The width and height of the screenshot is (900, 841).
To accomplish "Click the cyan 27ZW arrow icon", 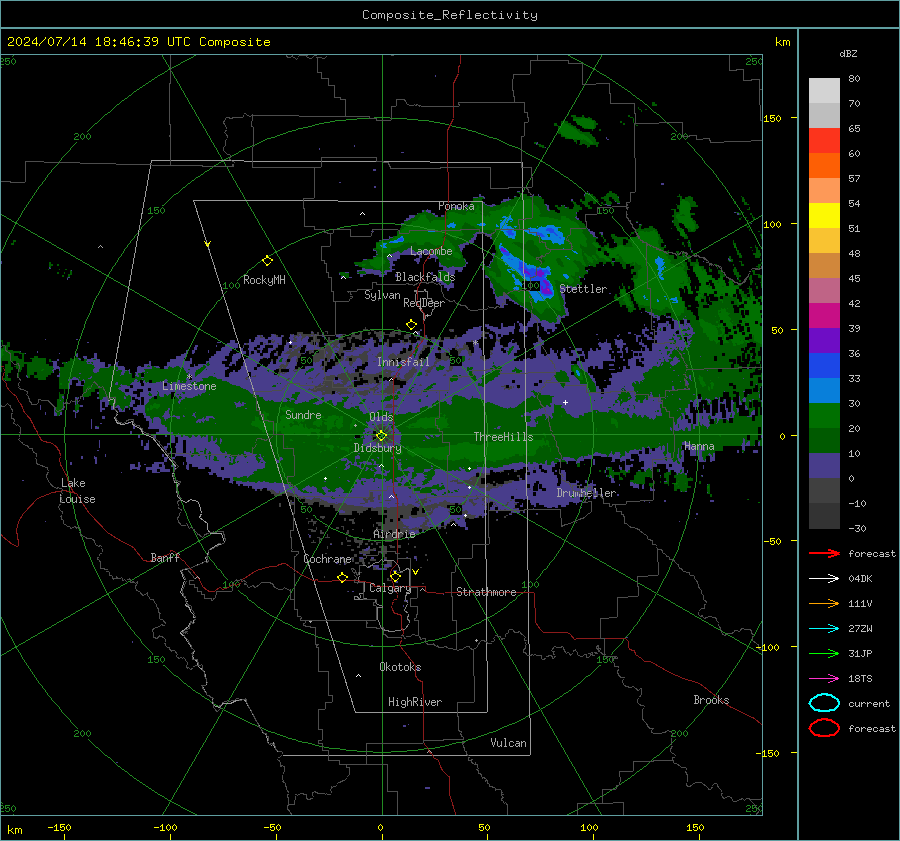I will click(824, 628).
